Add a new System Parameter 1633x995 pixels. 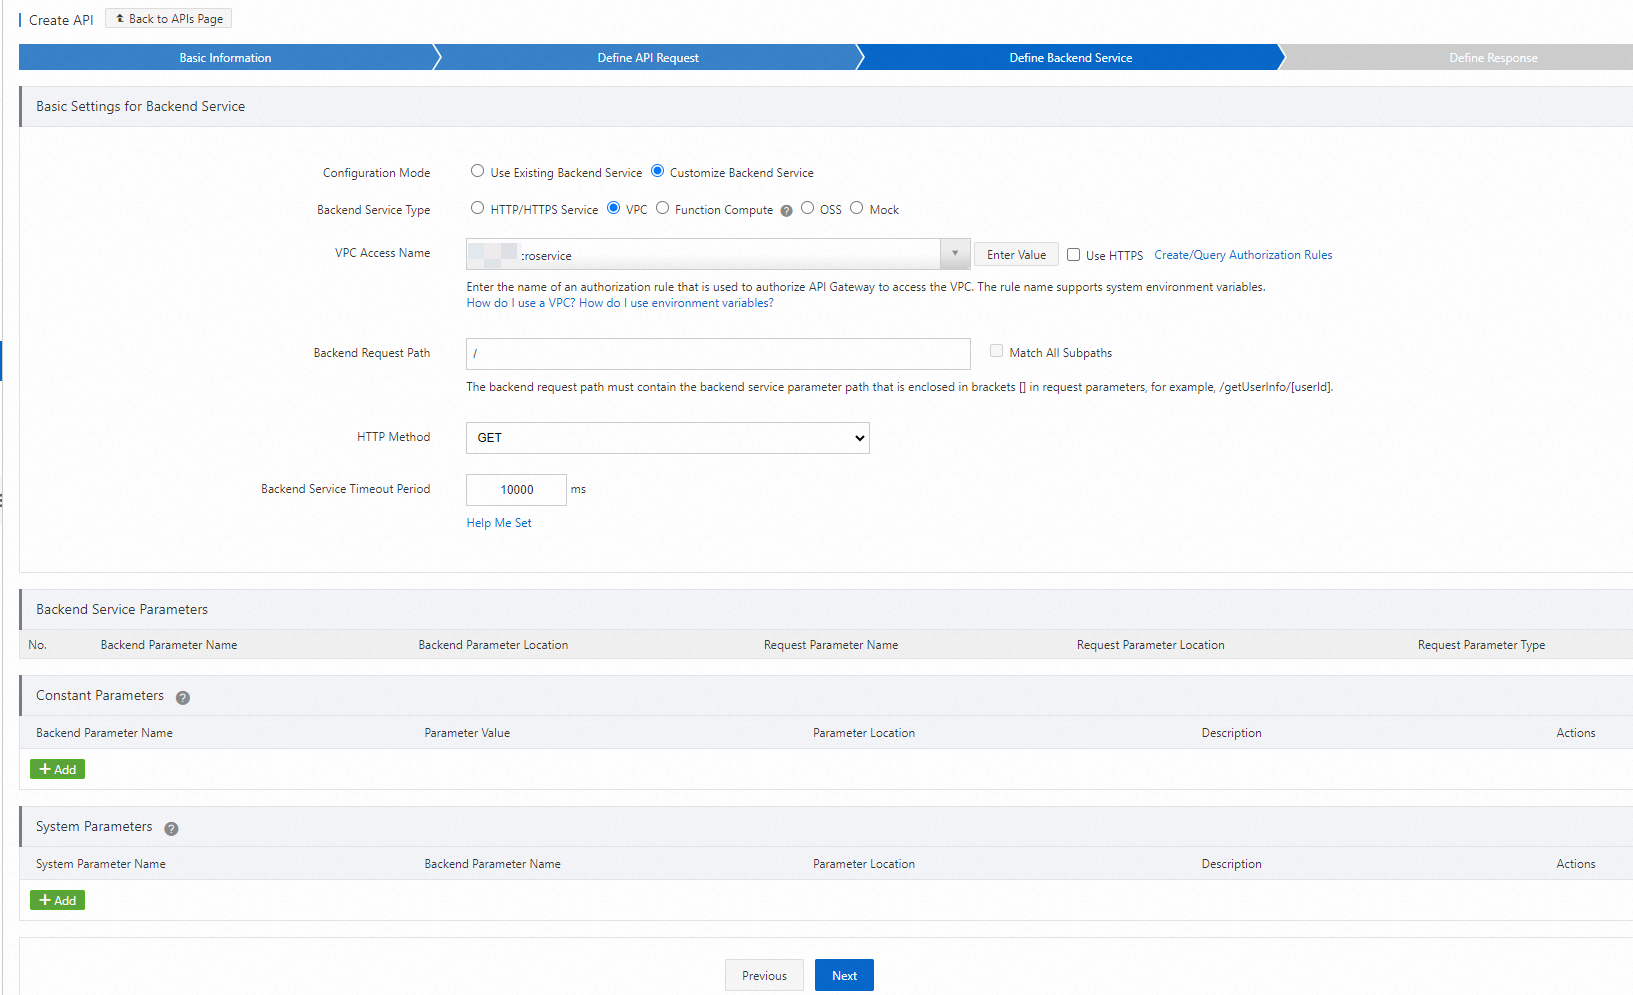point(57,899)
